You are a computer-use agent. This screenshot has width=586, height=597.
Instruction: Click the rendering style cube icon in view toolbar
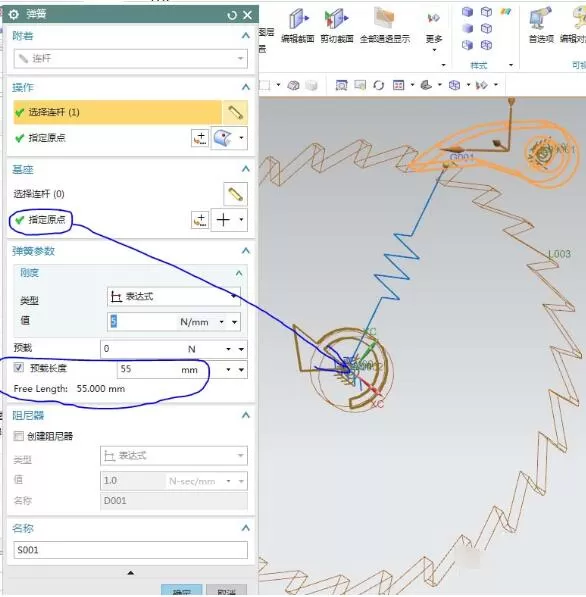pyautogui.click(x=454, y=85)
